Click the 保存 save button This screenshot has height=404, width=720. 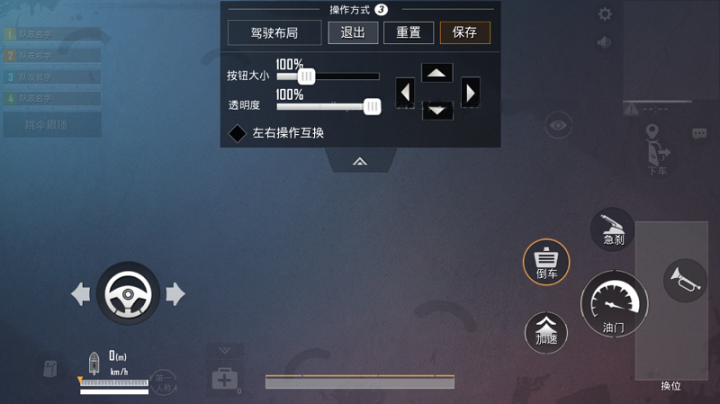click(465, 33)
